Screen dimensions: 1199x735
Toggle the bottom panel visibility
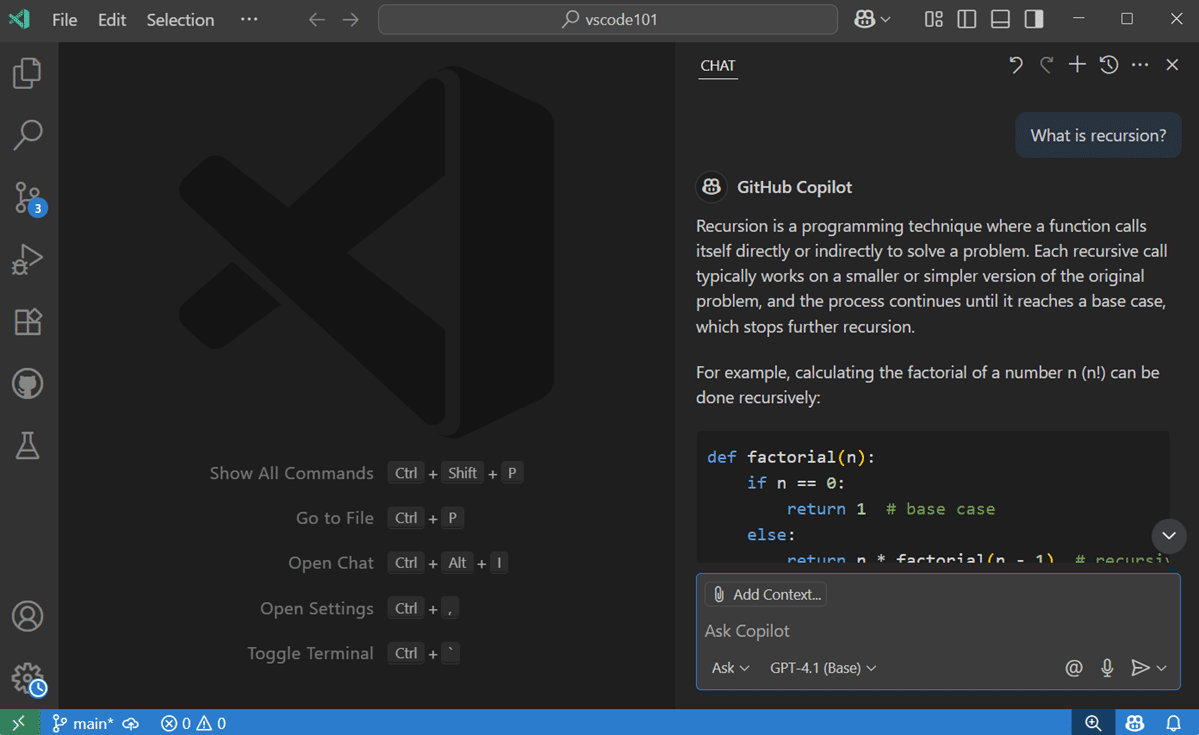tap(999, 18)
